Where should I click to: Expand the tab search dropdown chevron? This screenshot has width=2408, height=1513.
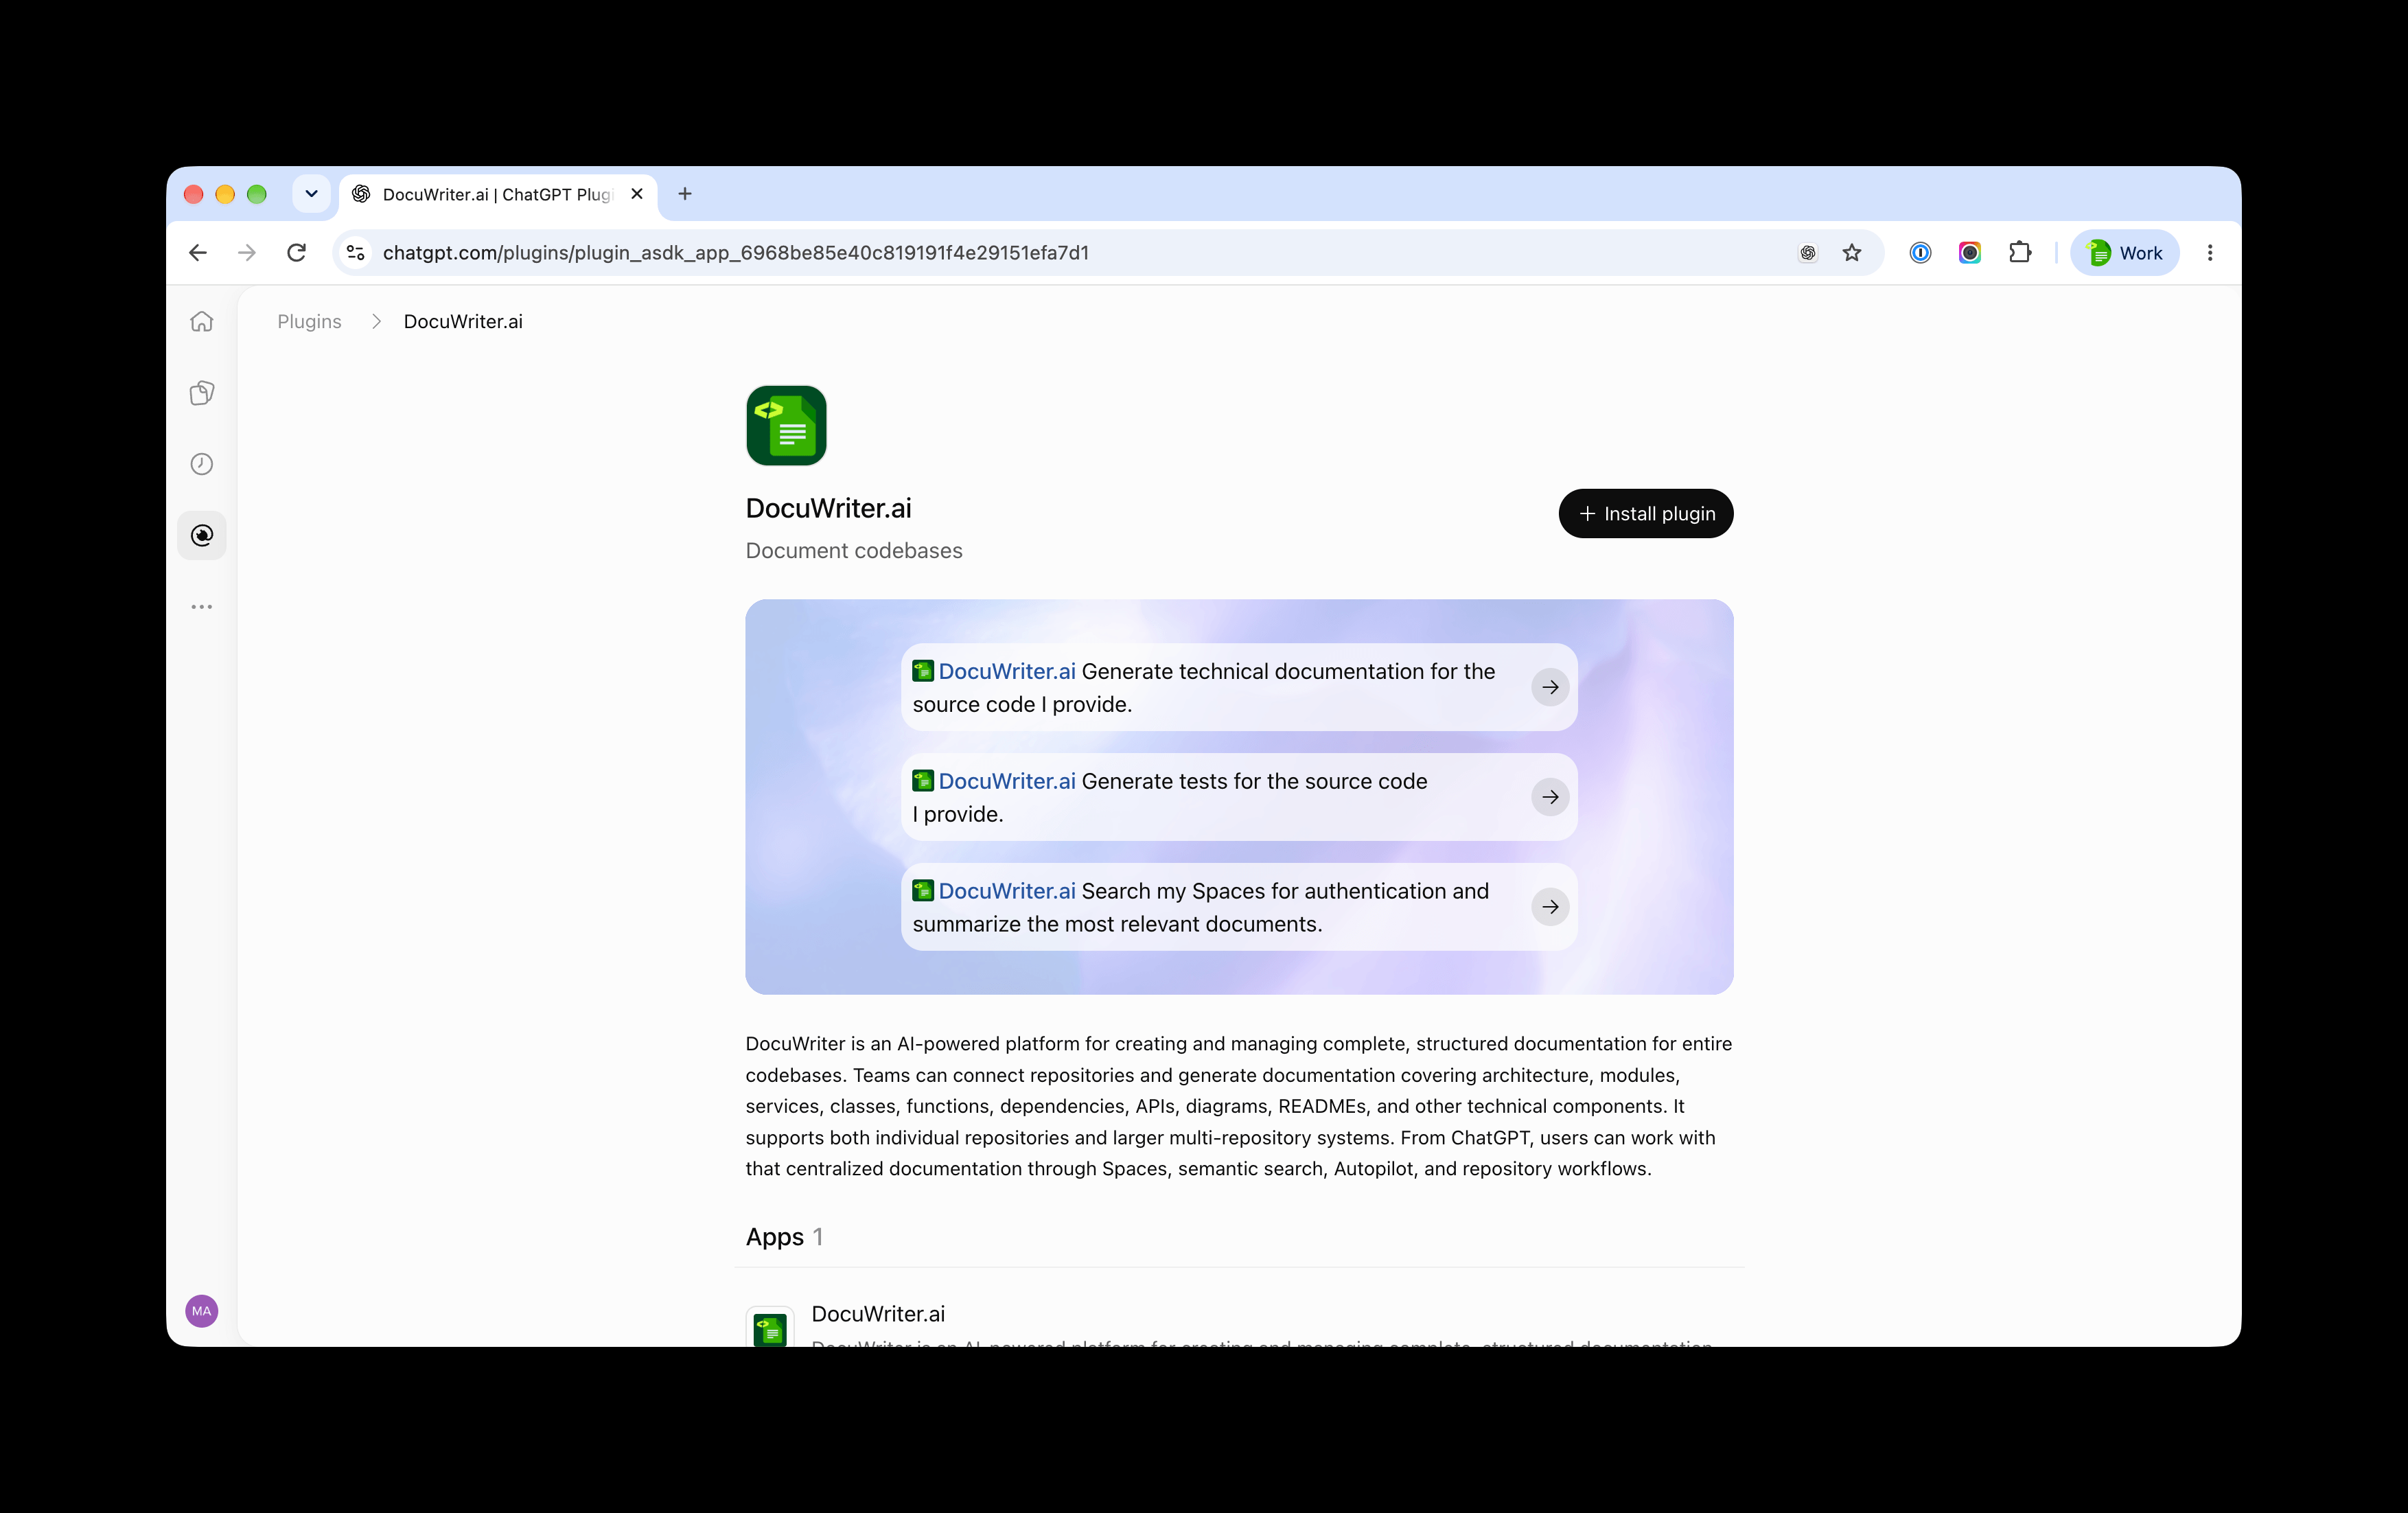point(311,194)
